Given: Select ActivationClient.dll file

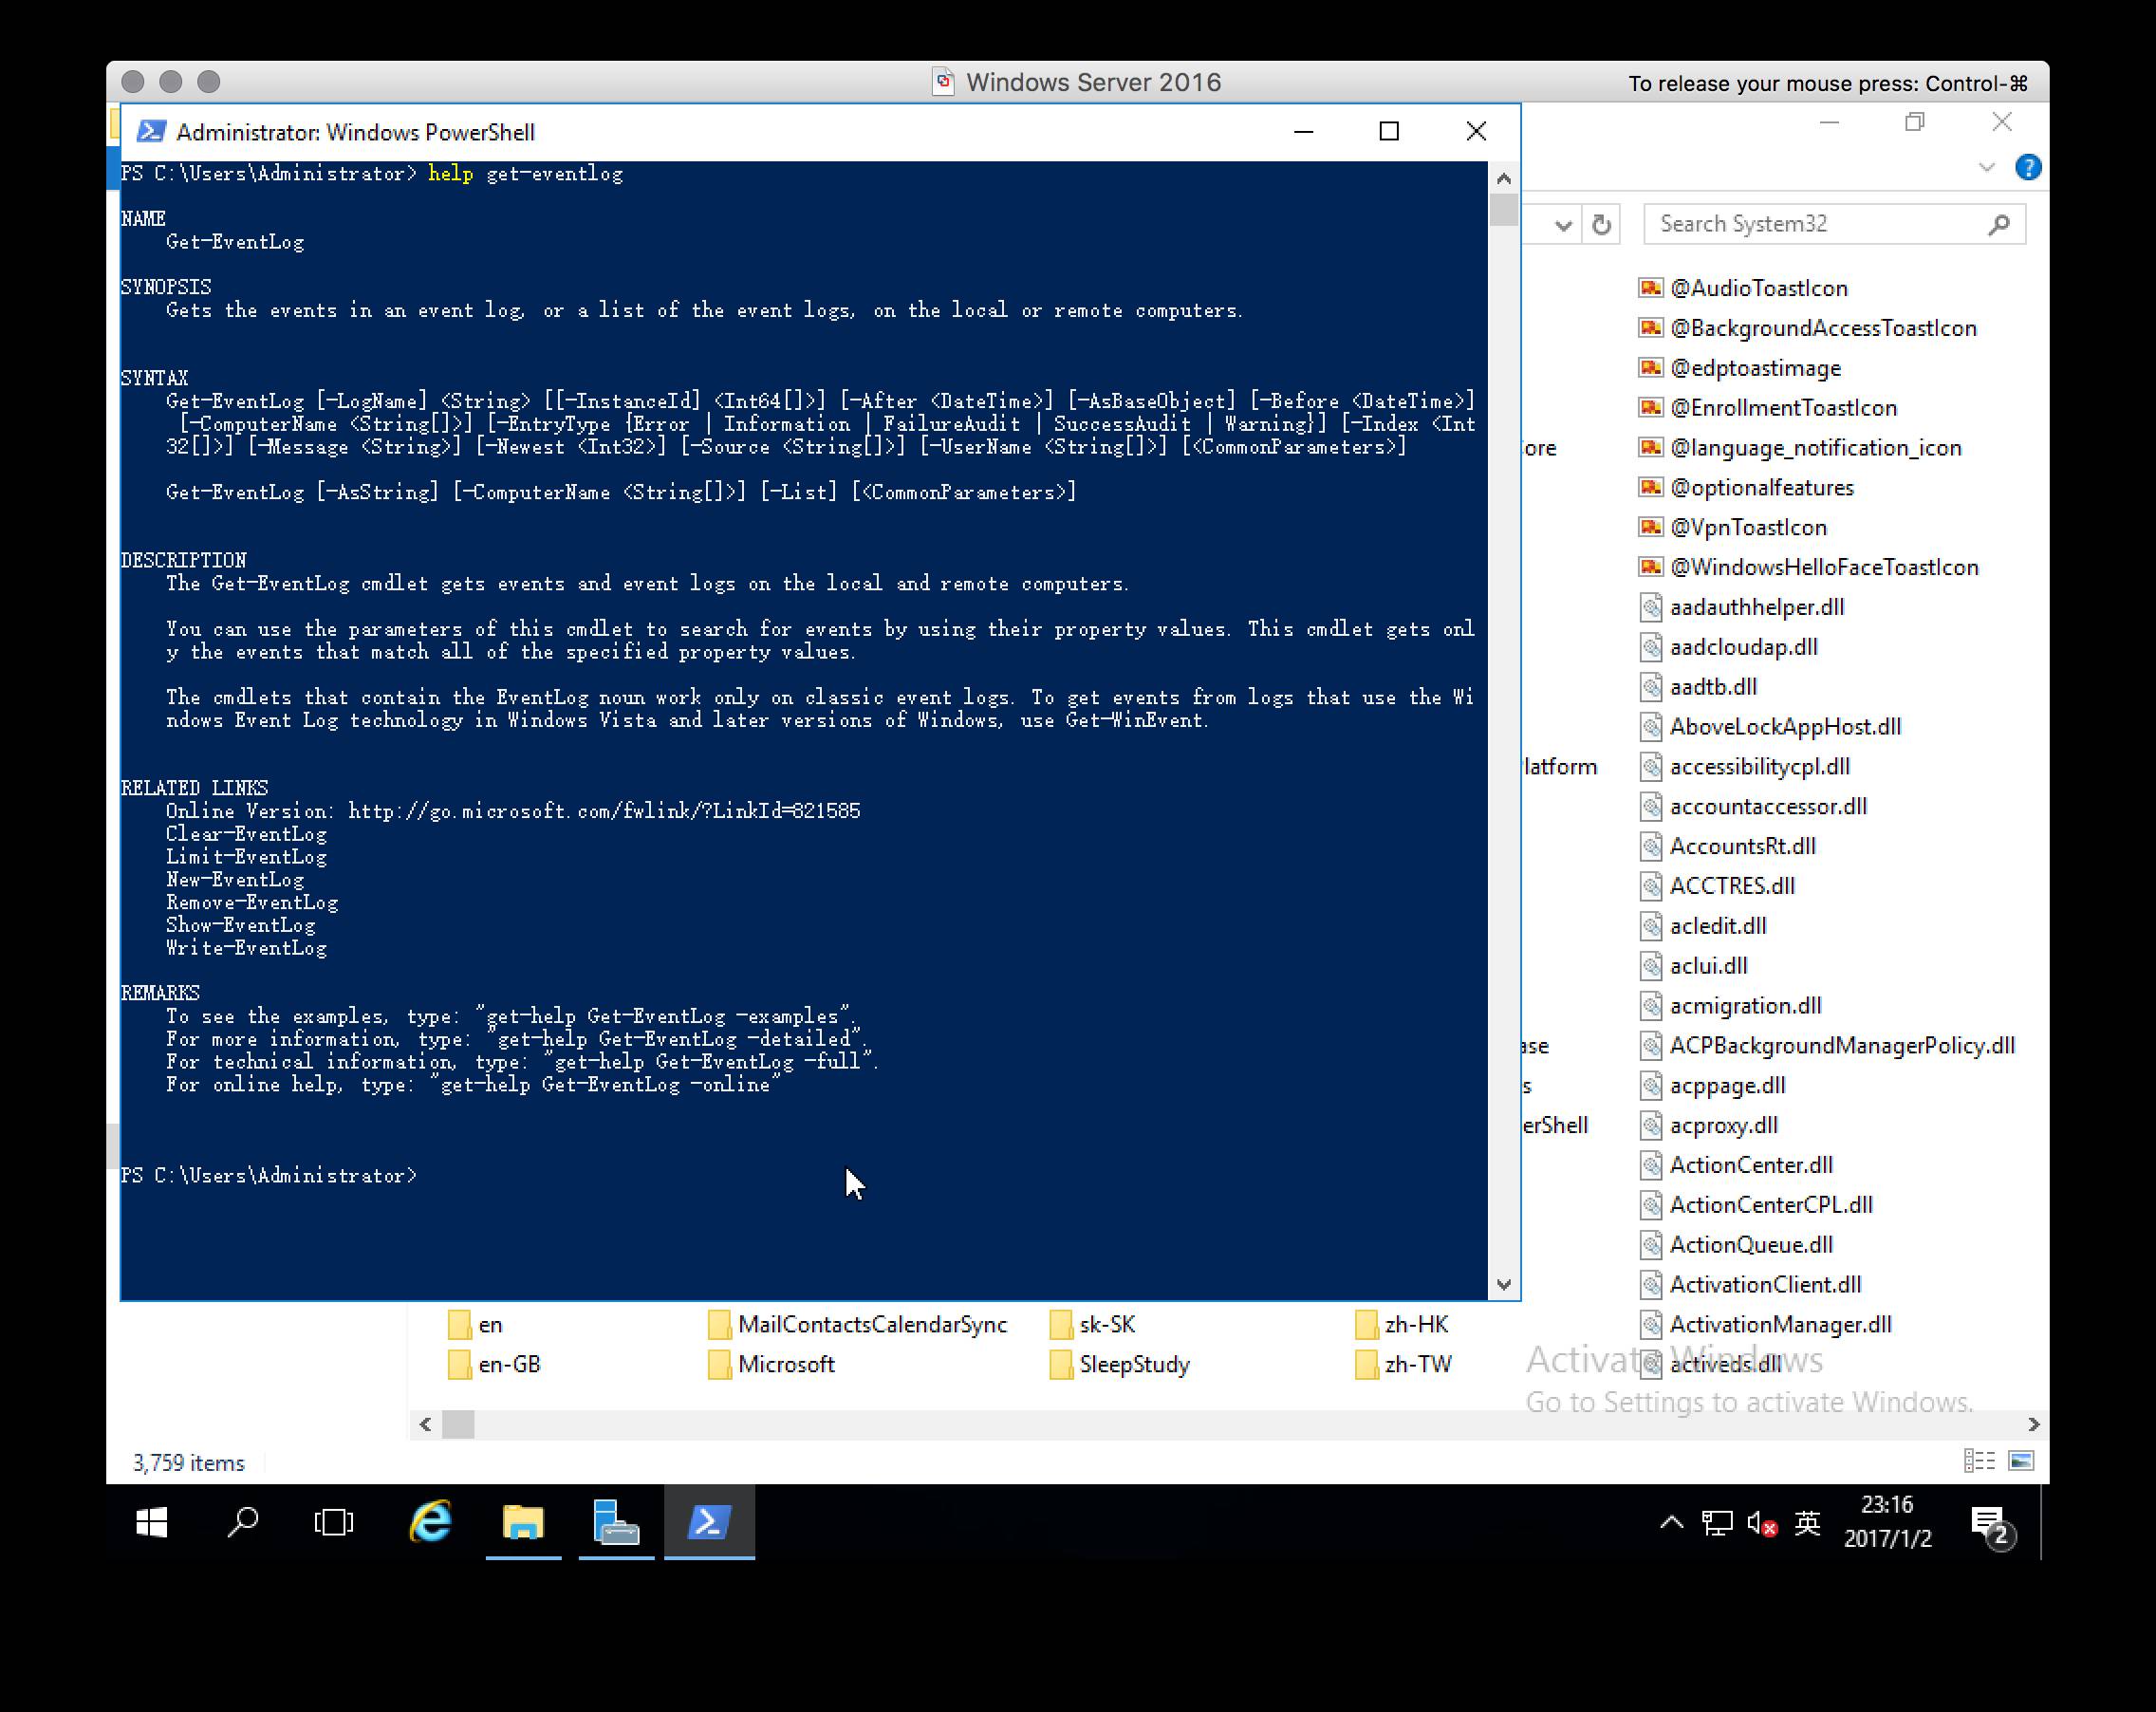Looking at the screenshot, I should pyautogui.click(x=1750, y=1285).
